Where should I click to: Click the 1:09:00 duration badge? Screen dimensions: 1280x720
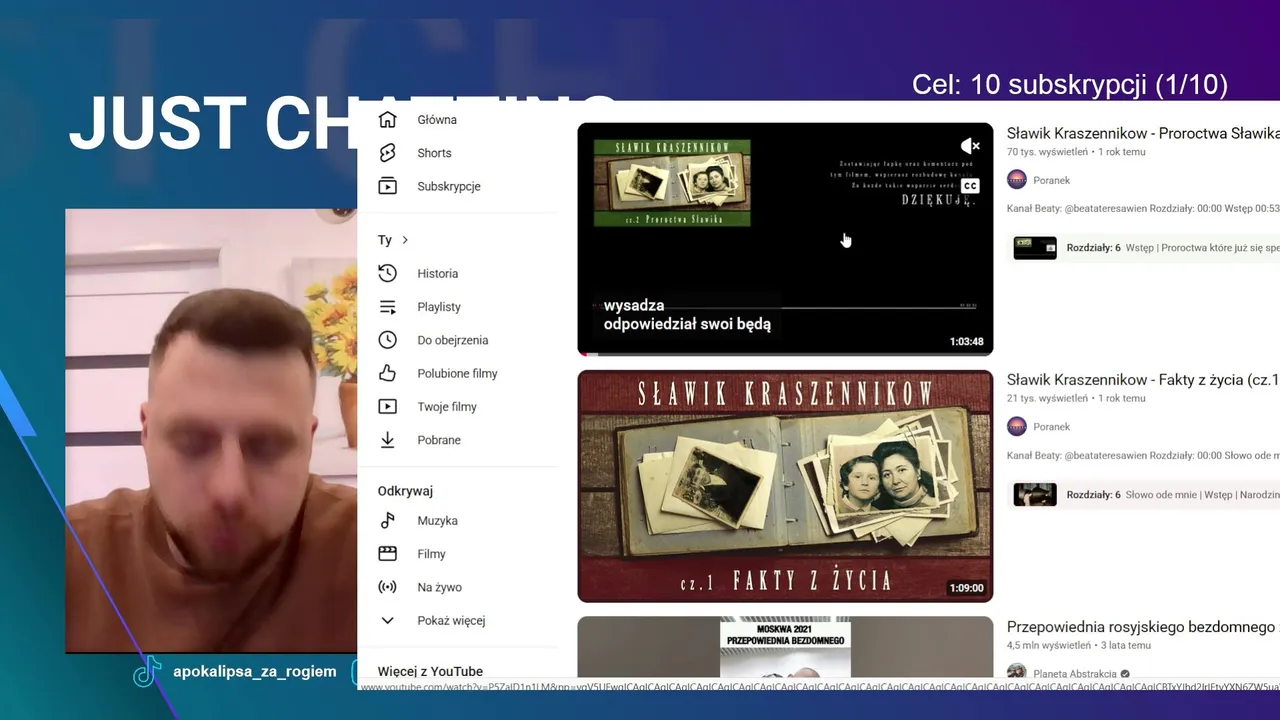[x=966, y=588]
